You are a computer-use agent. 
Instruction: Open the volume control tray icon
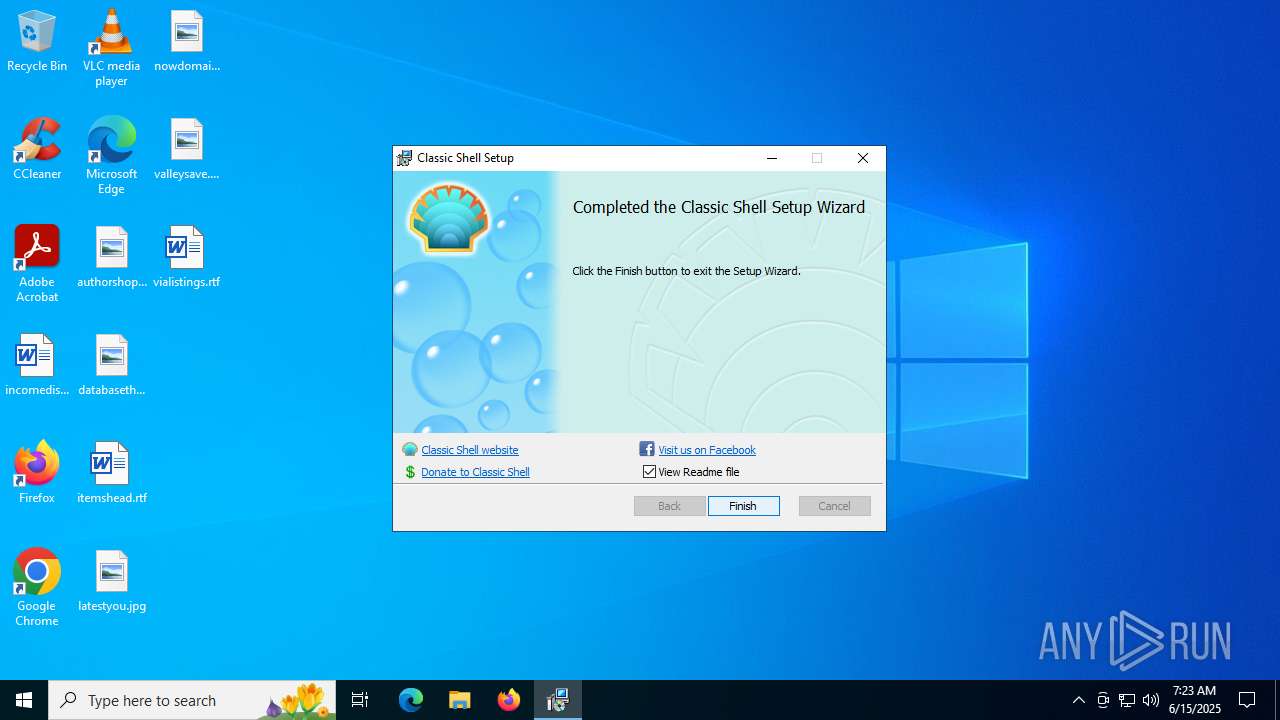click(1151, 700)
